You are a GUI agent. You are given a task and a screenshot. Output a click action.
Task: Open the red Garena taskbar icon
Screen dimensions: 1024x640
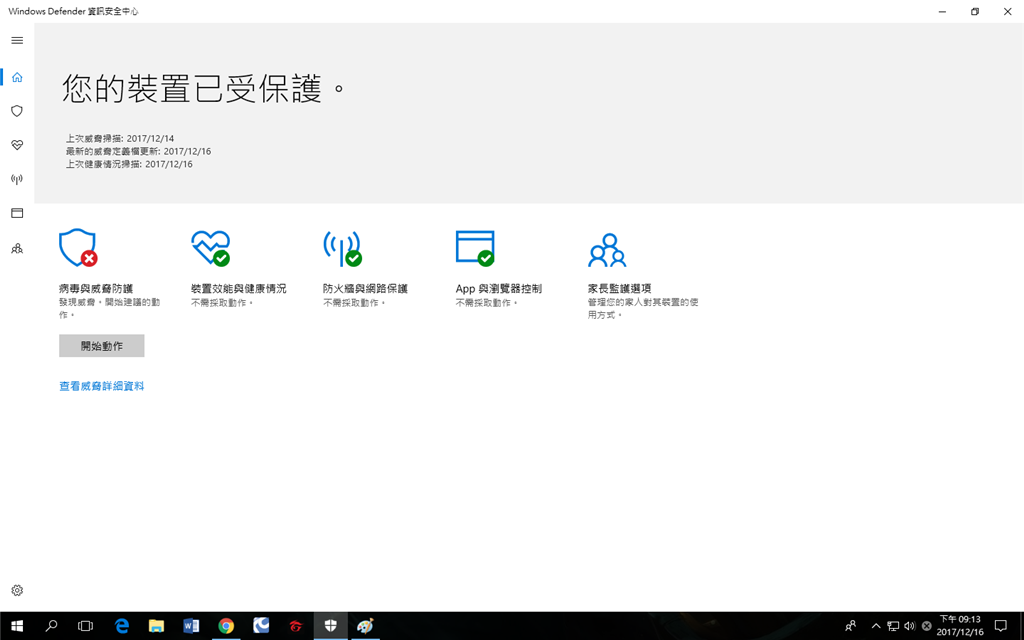296,626
